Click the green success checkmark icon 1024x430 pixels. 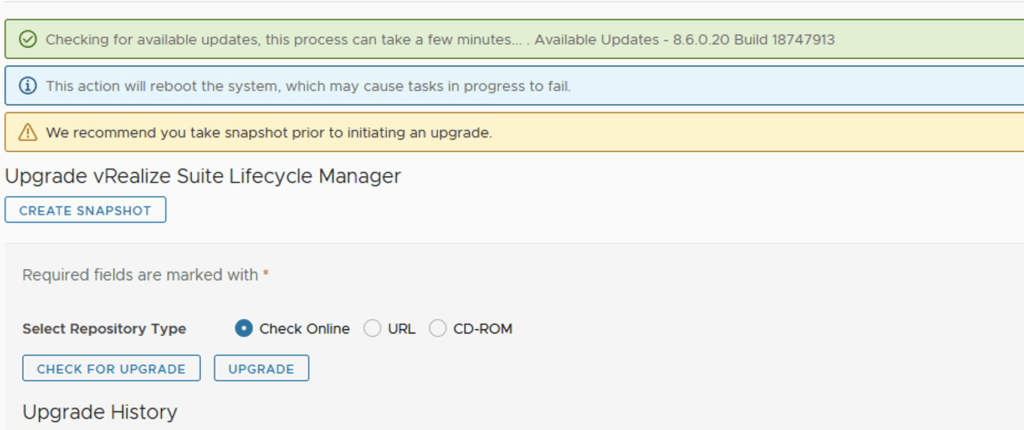(x=28, y=40)
